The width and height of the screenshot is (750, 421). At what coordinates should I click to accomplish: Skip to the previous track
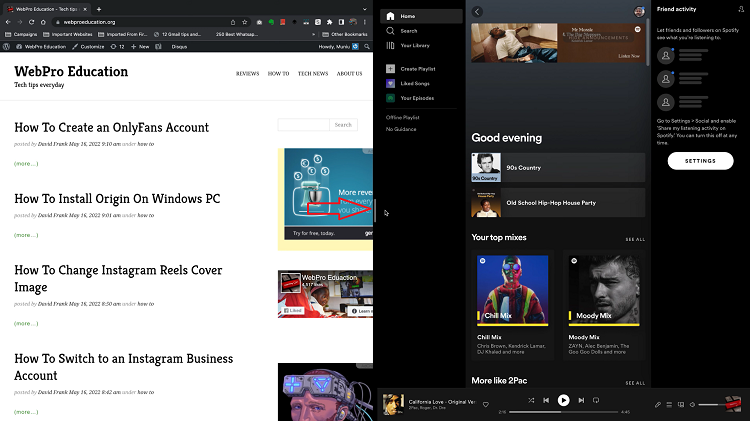tap(546, 400)
